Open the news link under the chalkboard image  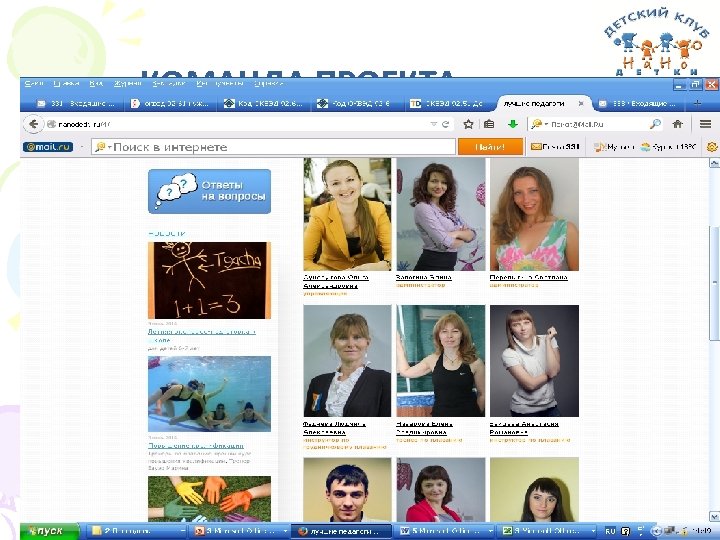(x=201, y=336)
